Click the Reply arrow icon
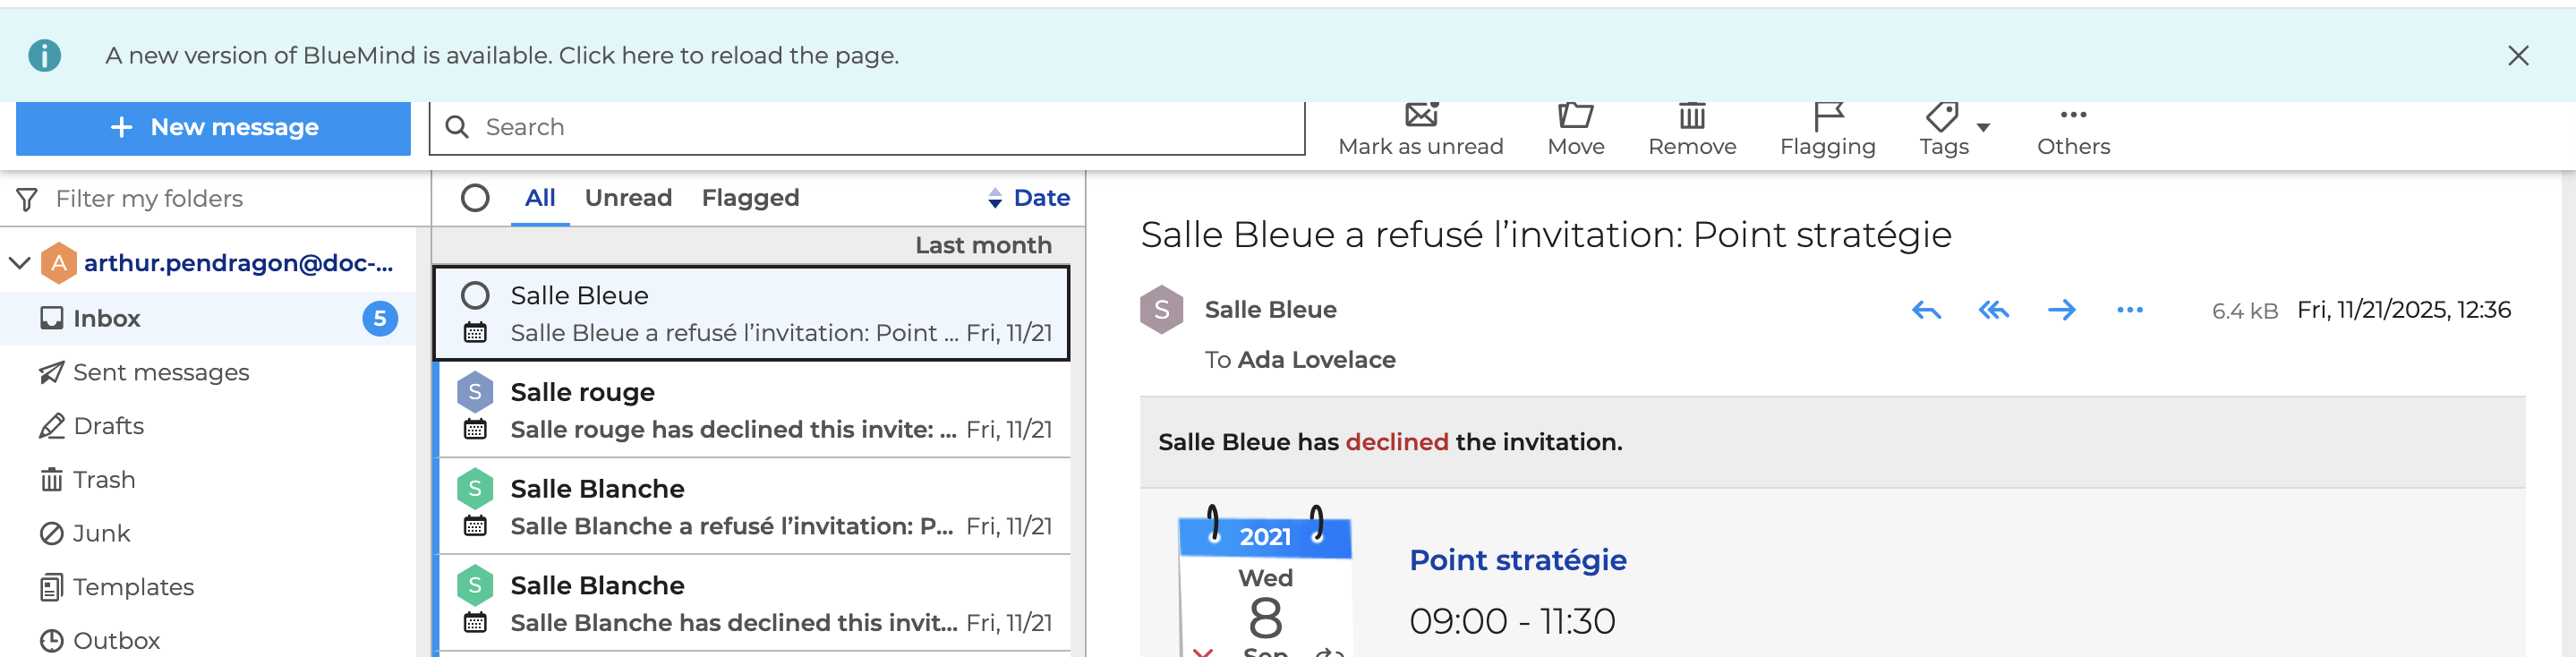The image size is (2576, 657). click(1926, 310)
